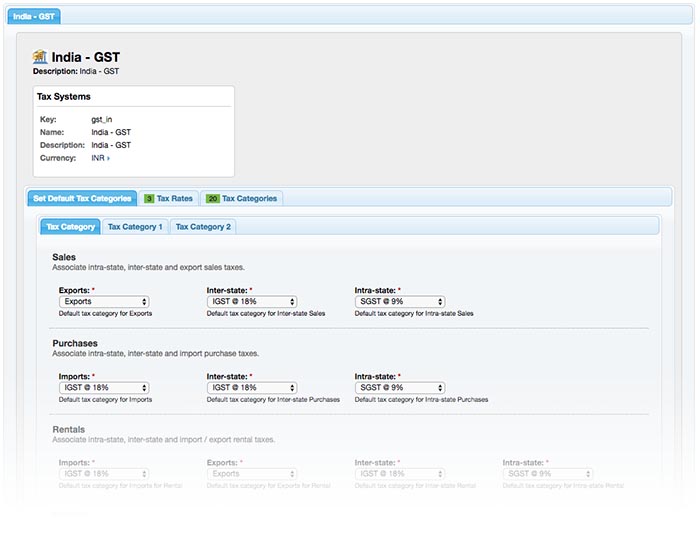Follow the INR currency link

click(100, 158)
